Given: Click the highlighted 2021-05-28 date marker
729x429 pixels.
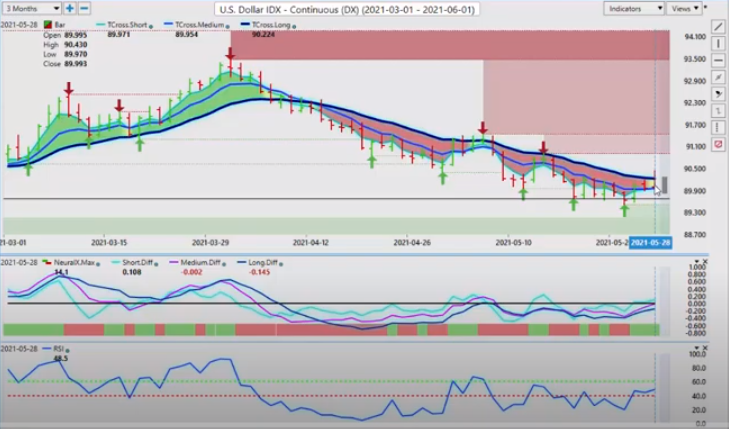Looking at the screenshot, I should click(649, 242).
